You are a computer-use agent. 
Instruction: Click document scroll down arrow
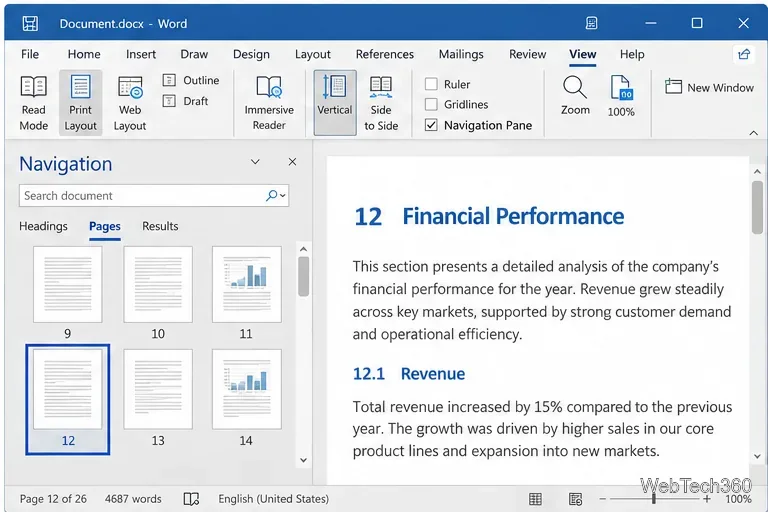tap(757, 456)
